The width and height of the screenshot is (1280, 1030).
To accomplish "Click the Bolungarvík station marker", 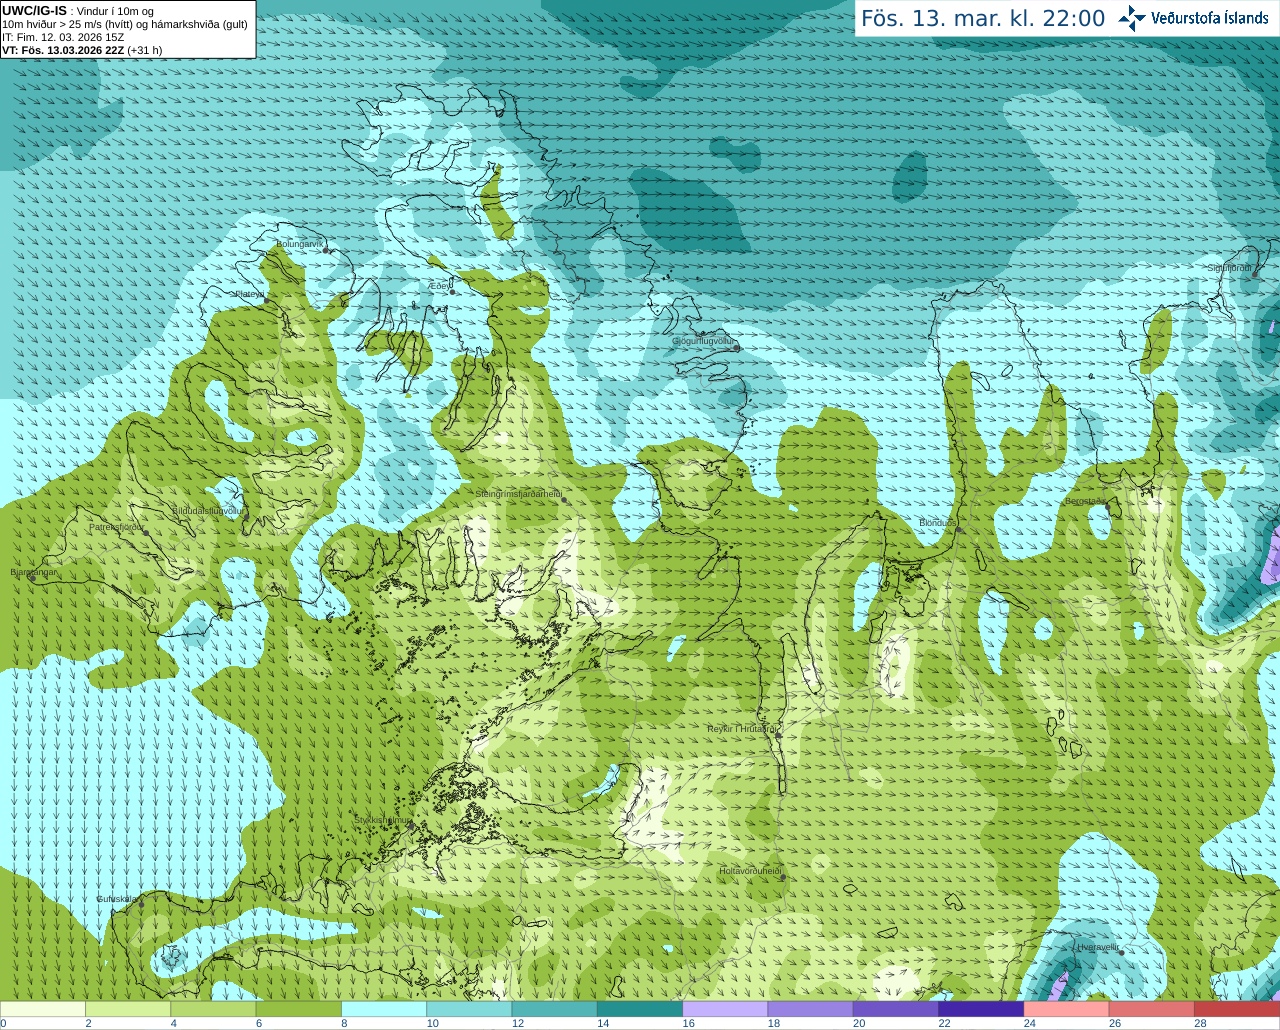I will pyautogui.click(x=326, y=250).
